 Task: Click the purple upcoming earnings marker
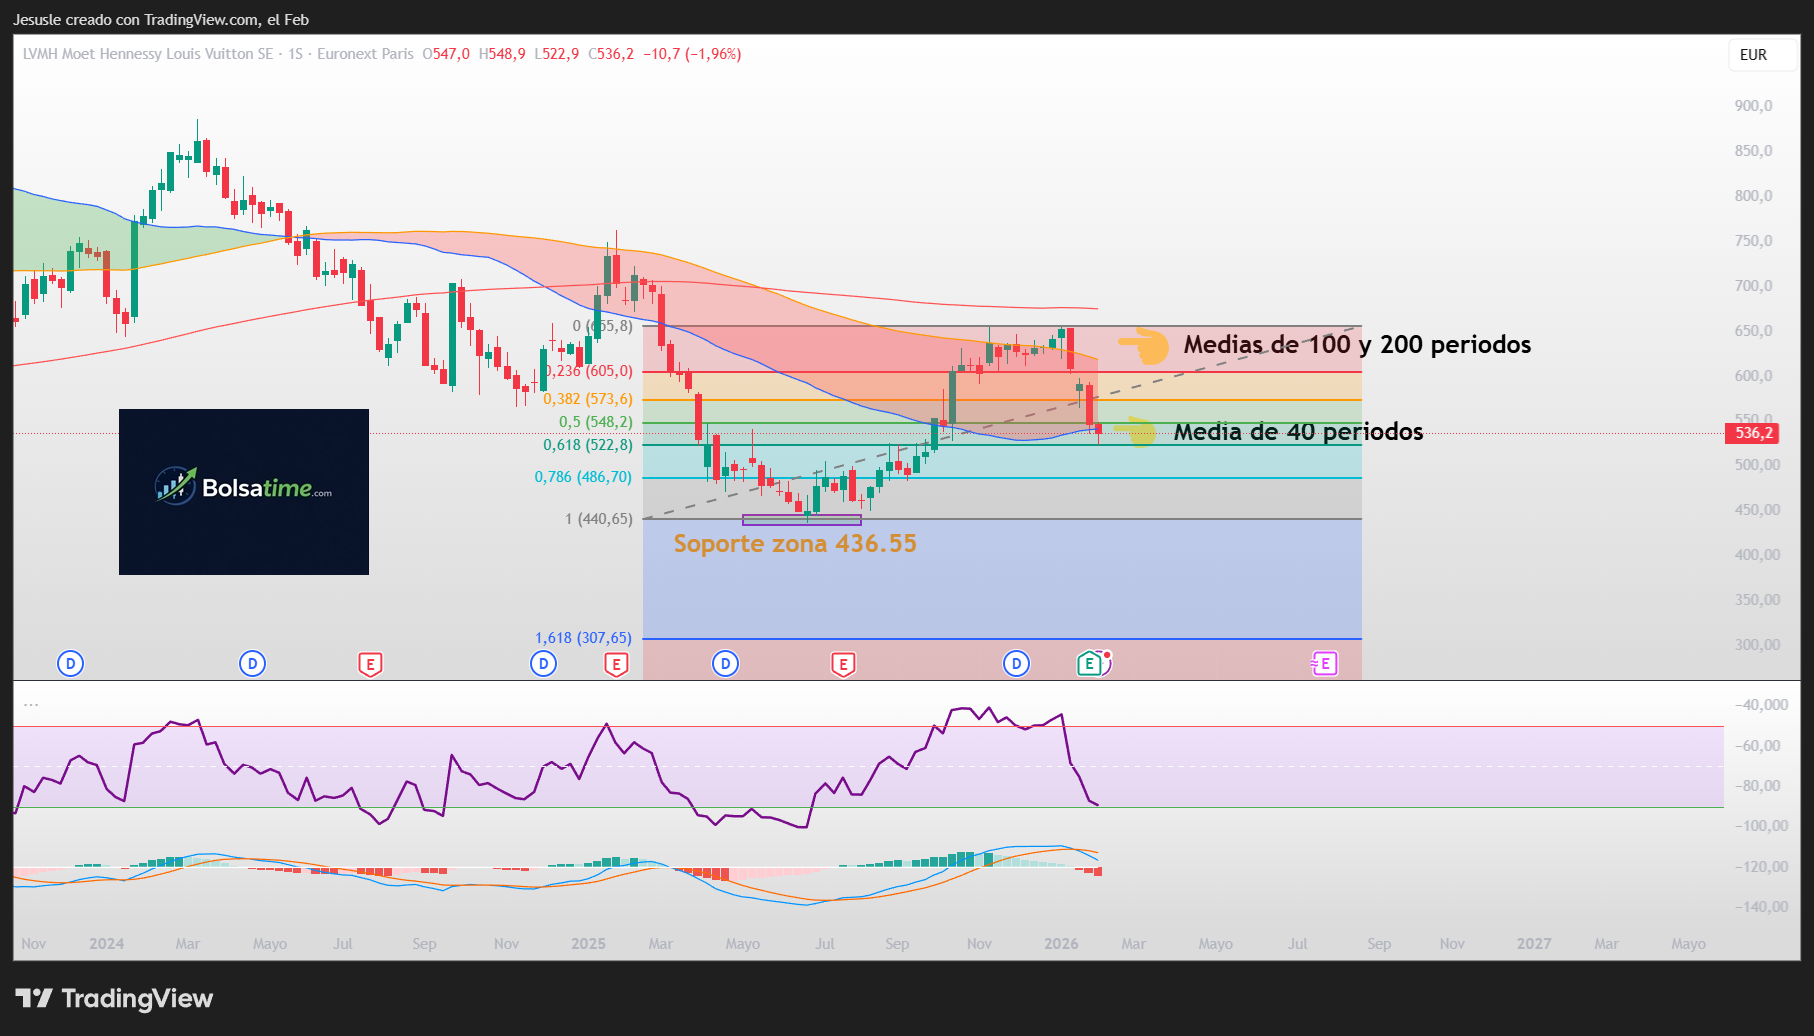click(x=1325, y=664)
